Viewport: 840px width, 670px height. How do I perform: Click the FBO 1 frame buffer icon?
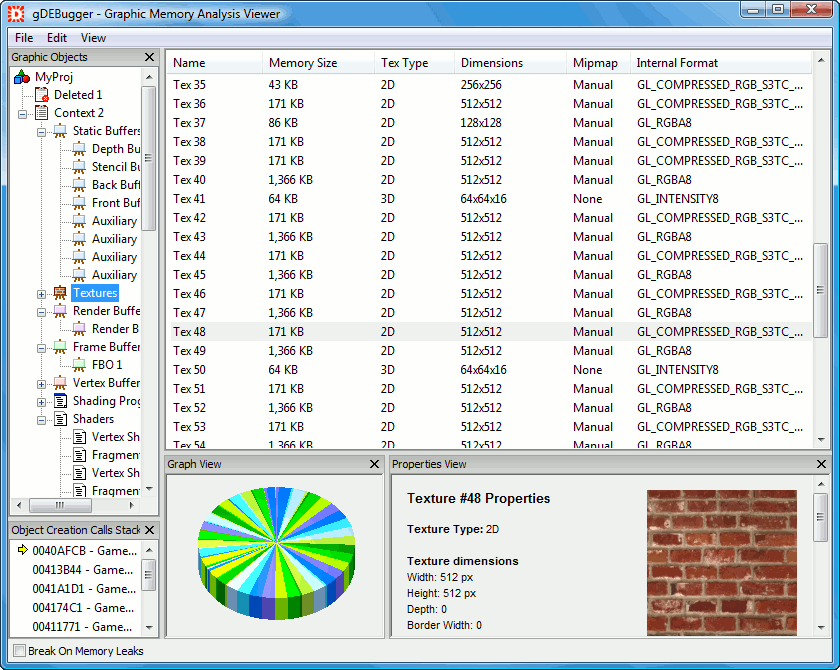pos(79,365)
